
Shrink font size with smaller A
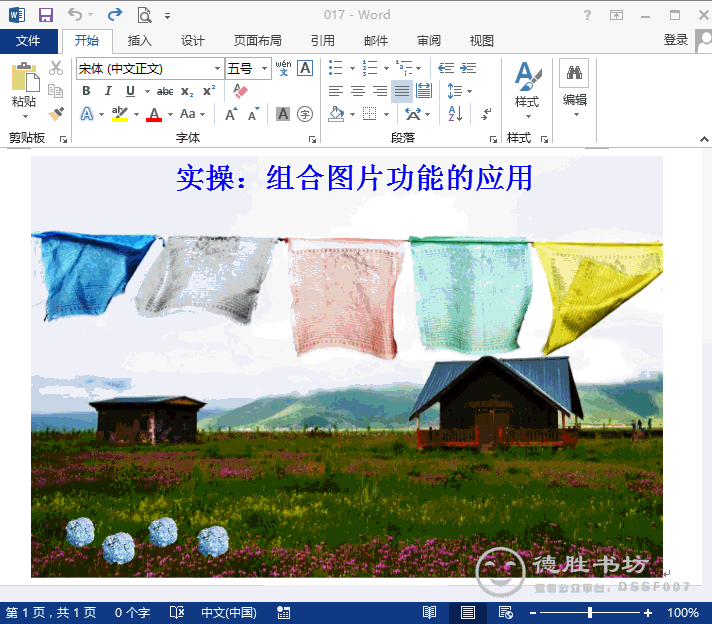[x=253, y=114]
